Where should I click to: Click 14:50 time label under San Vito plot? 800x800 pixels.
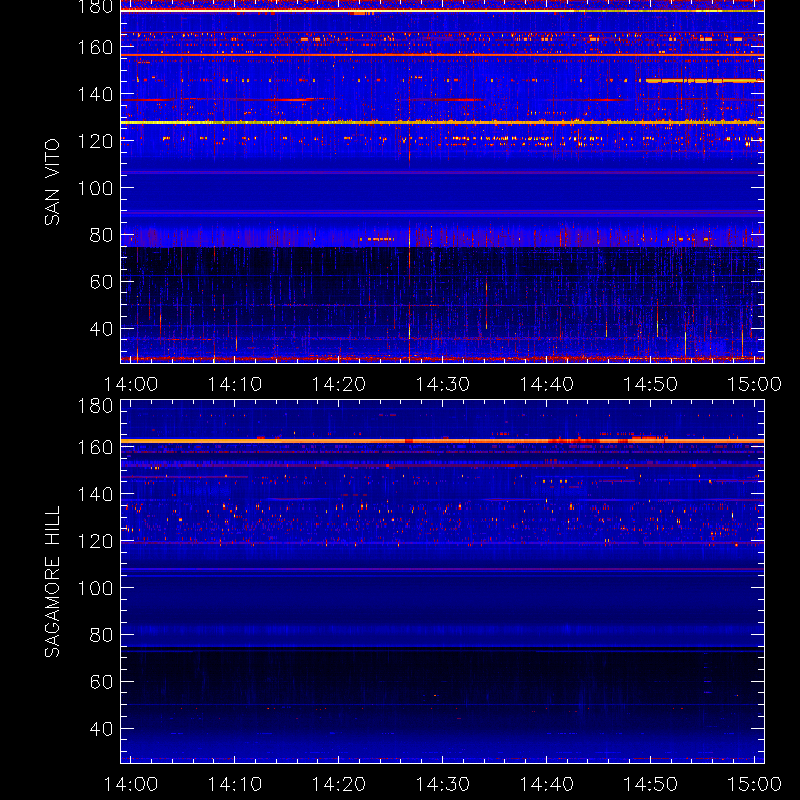pyautogui.click(x=651, y=384)
